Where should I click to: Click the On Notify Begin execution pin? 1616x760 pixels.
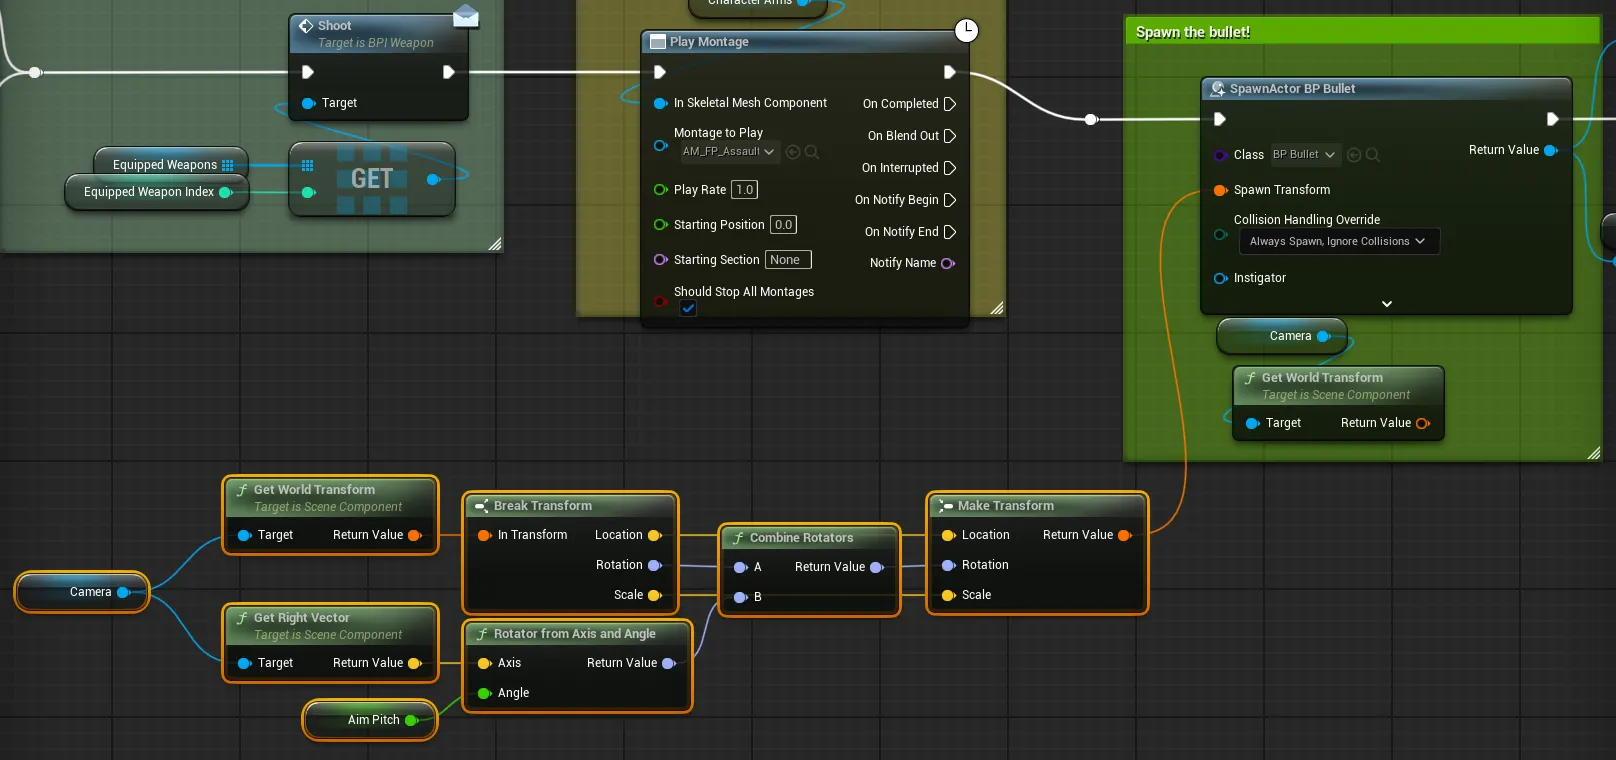(x=950, y=200)
